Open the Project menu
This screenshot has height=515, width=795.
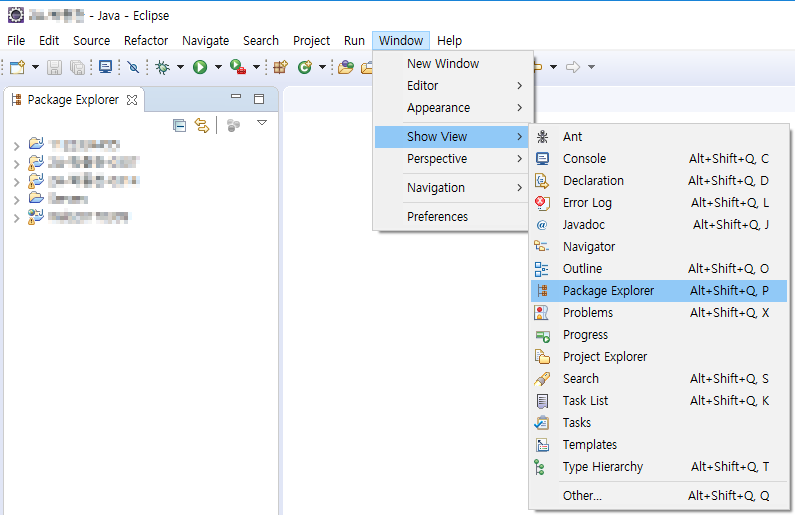[311, 41]
